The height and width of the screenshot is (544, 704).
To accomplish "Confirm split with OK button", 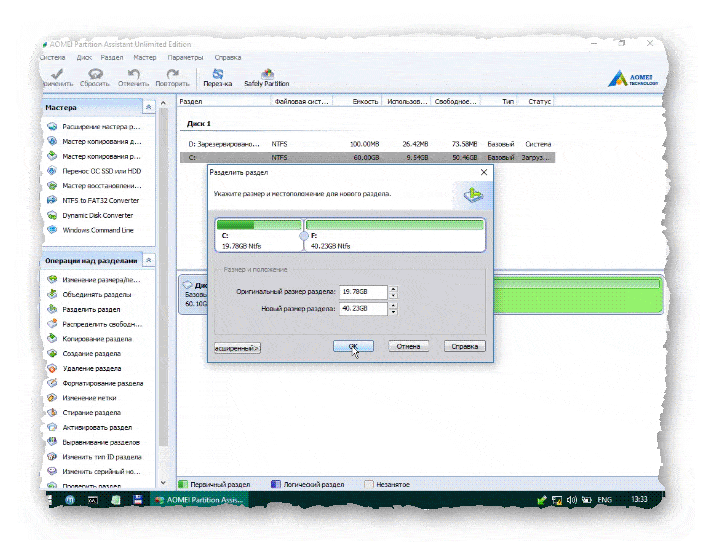I will click(353, 346).
